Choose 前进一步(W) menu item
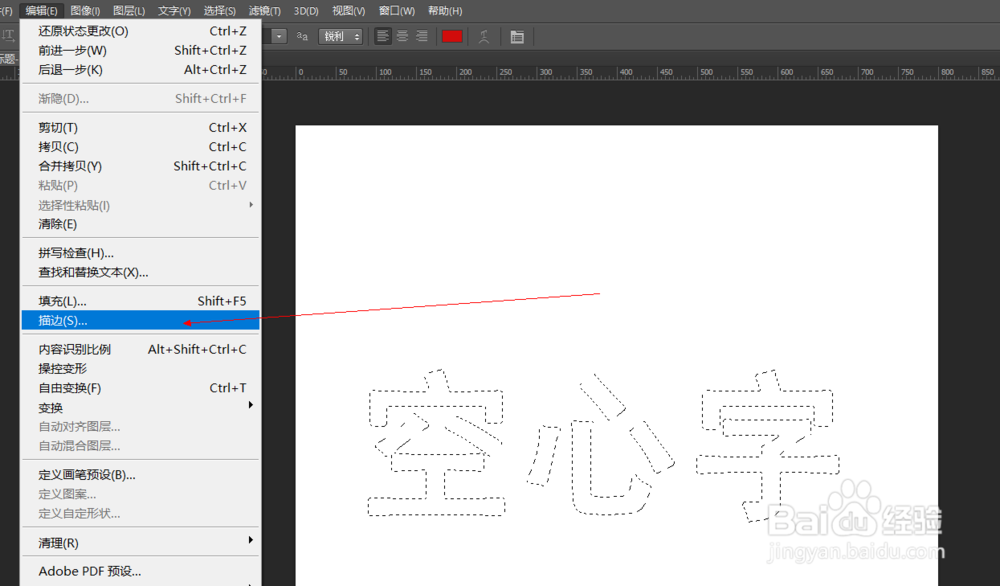The height and width of the screenshot is (586, 1000). (140, 50)
